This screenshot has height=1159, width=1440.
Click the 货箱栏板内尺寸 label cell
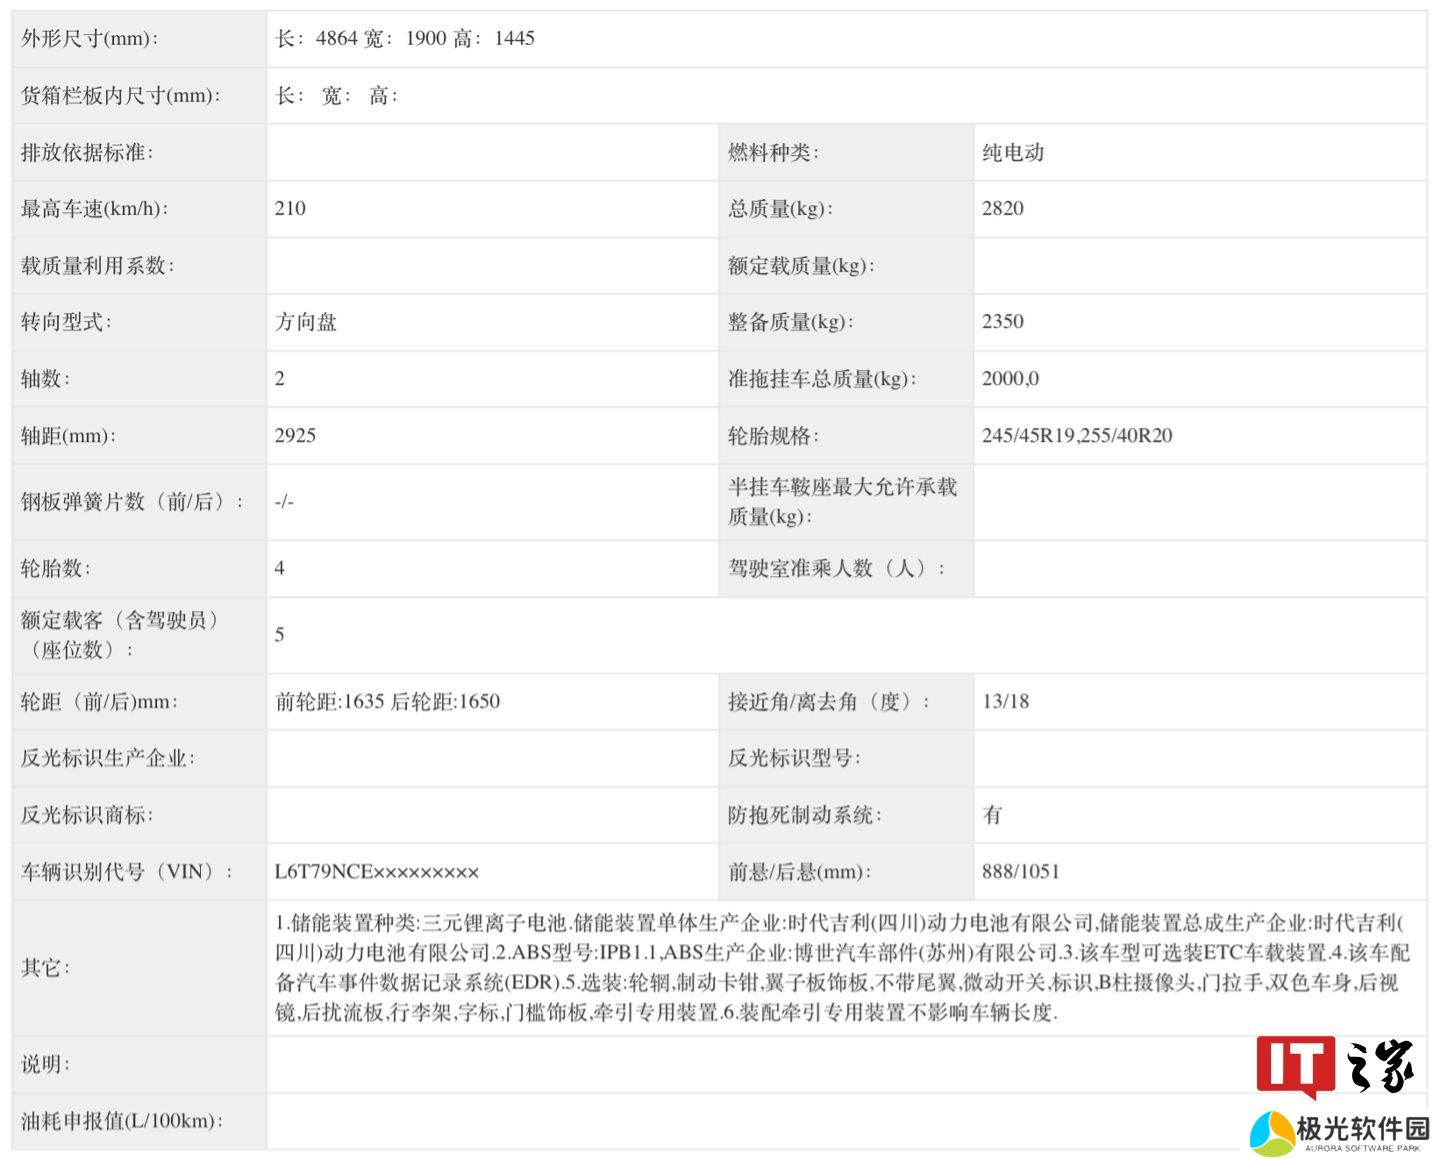click(x=121, y=96)
